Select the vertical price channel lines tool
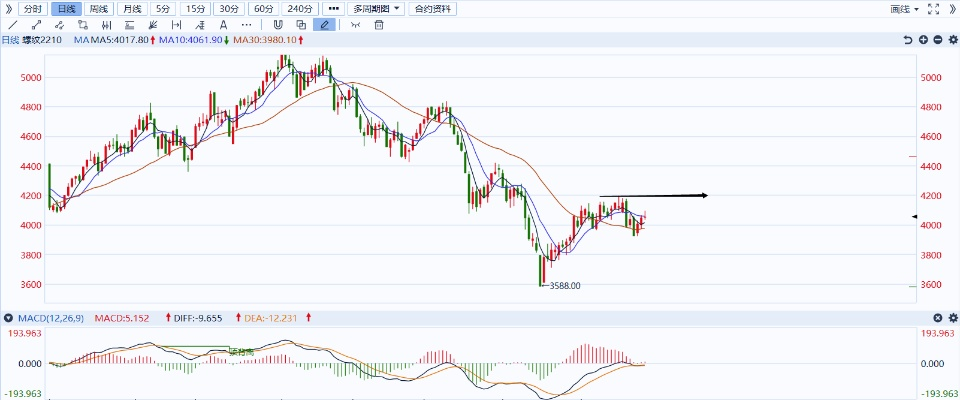The height and width of the screenshot is (400, 960). coord(106,25)
